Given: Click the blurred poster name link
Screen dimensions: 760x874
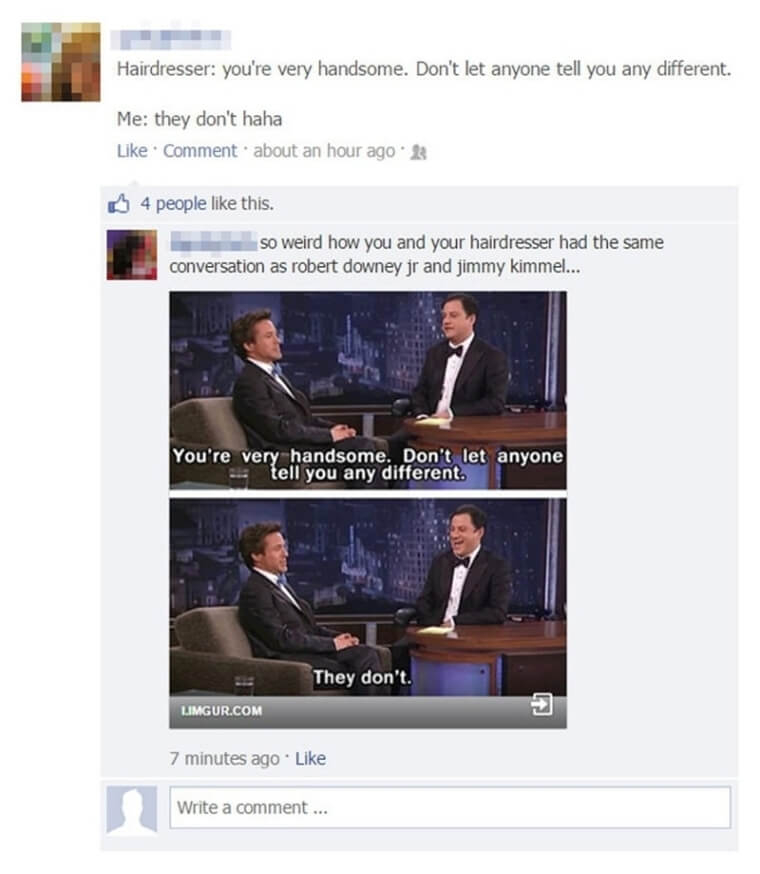Looking at the screenshot, I should 171,39.
